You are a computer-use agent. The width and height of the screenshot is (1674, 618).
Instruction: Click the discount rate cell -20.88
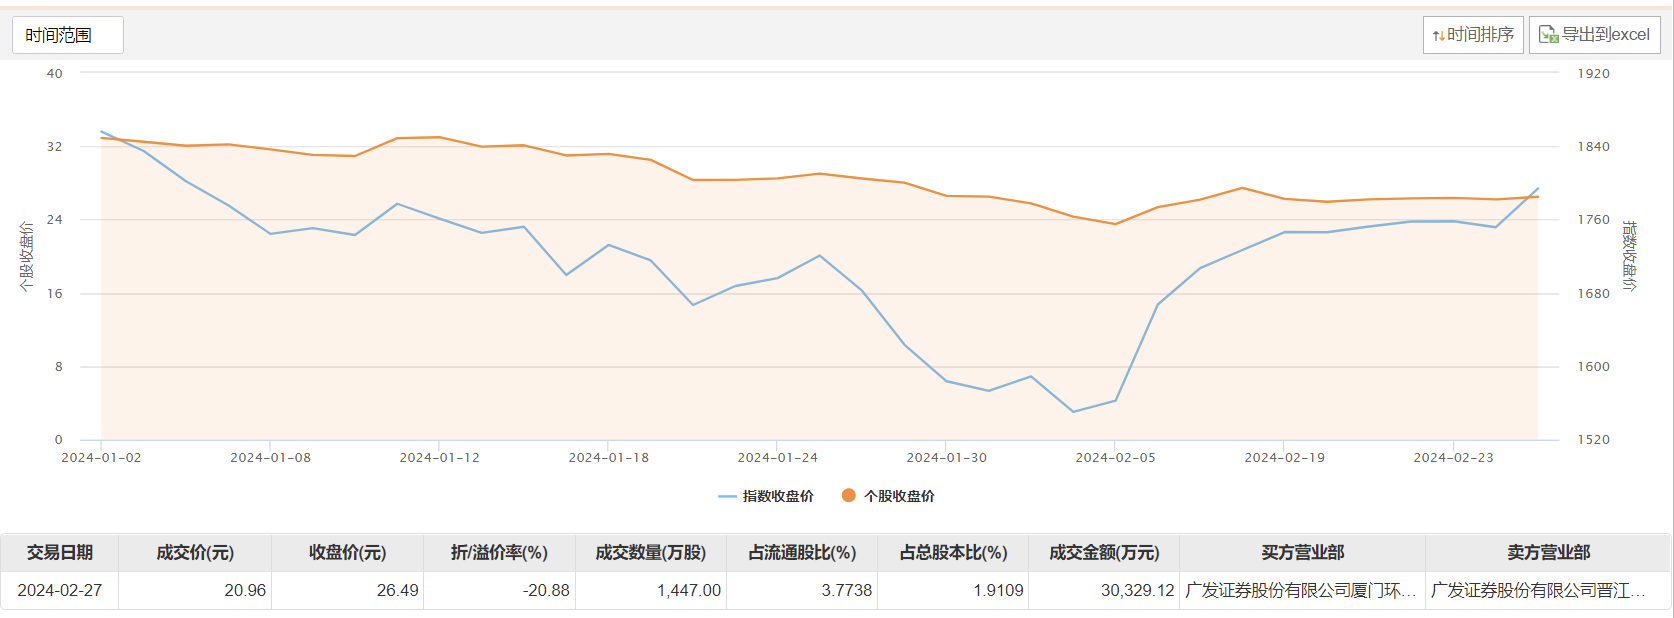(x=500, y=590)
